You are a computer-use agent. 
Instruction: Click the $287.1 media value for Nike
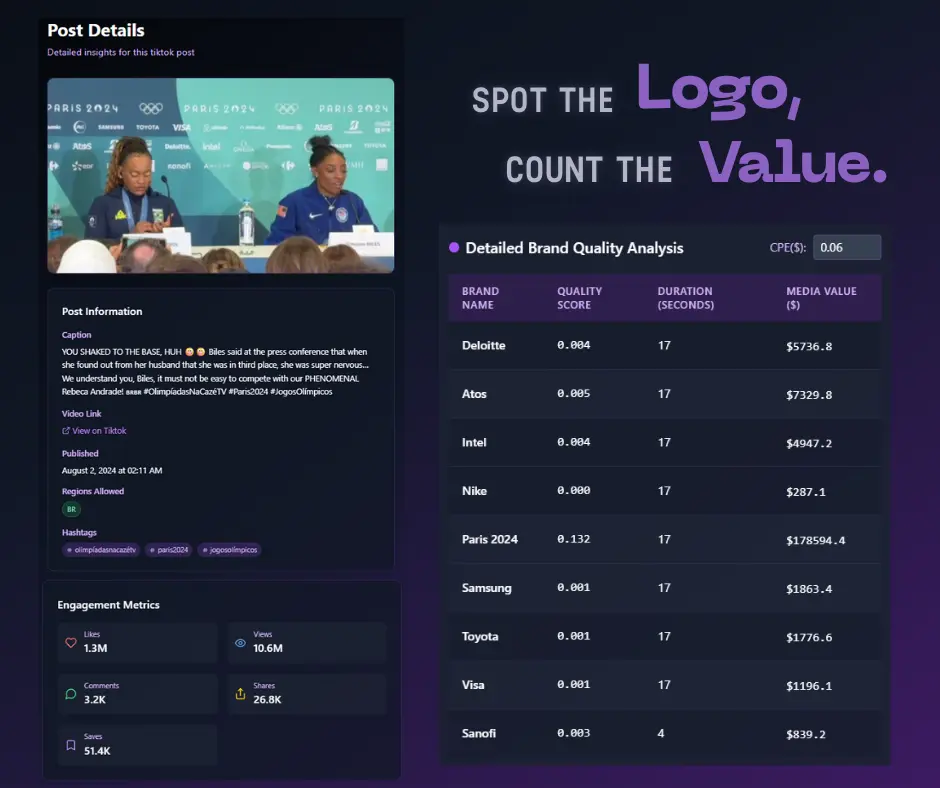806,492
